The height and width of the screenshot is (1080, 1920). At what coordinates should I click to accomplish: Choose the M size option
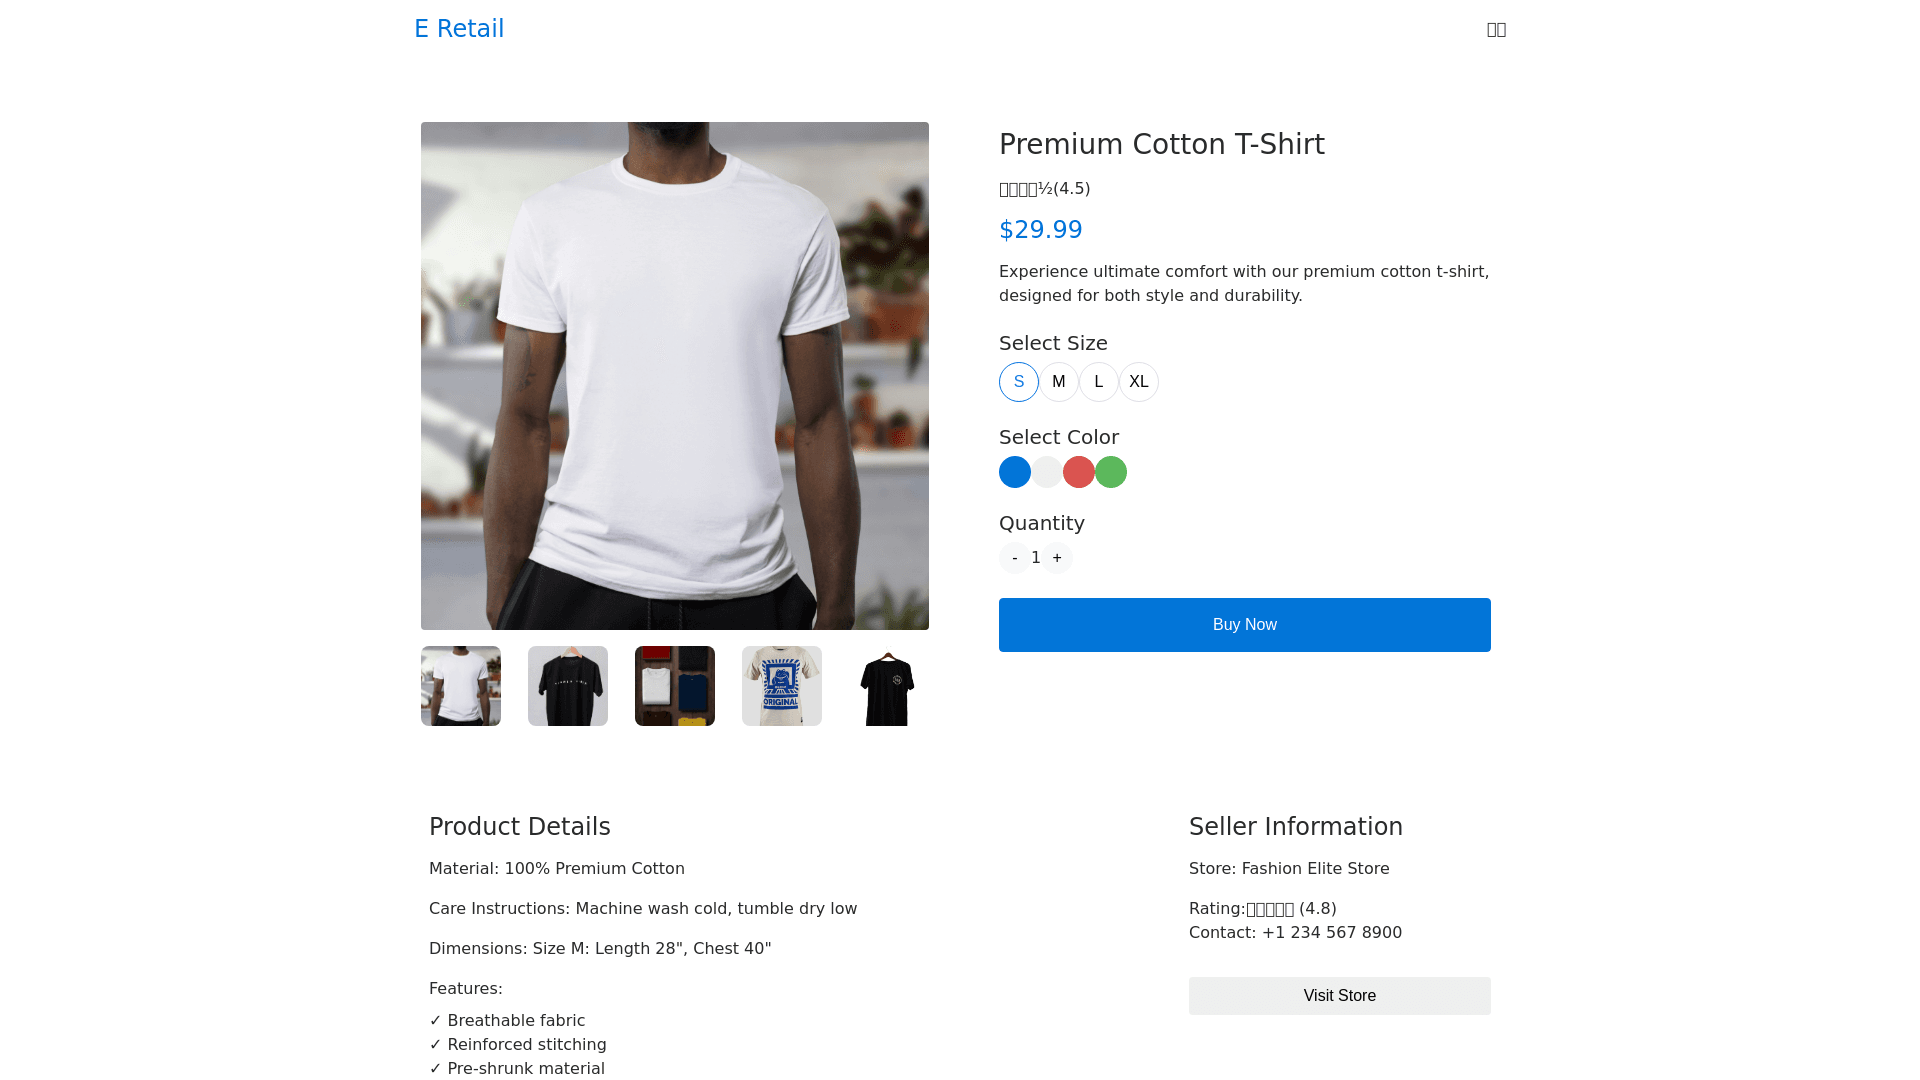pos(1059,382)
